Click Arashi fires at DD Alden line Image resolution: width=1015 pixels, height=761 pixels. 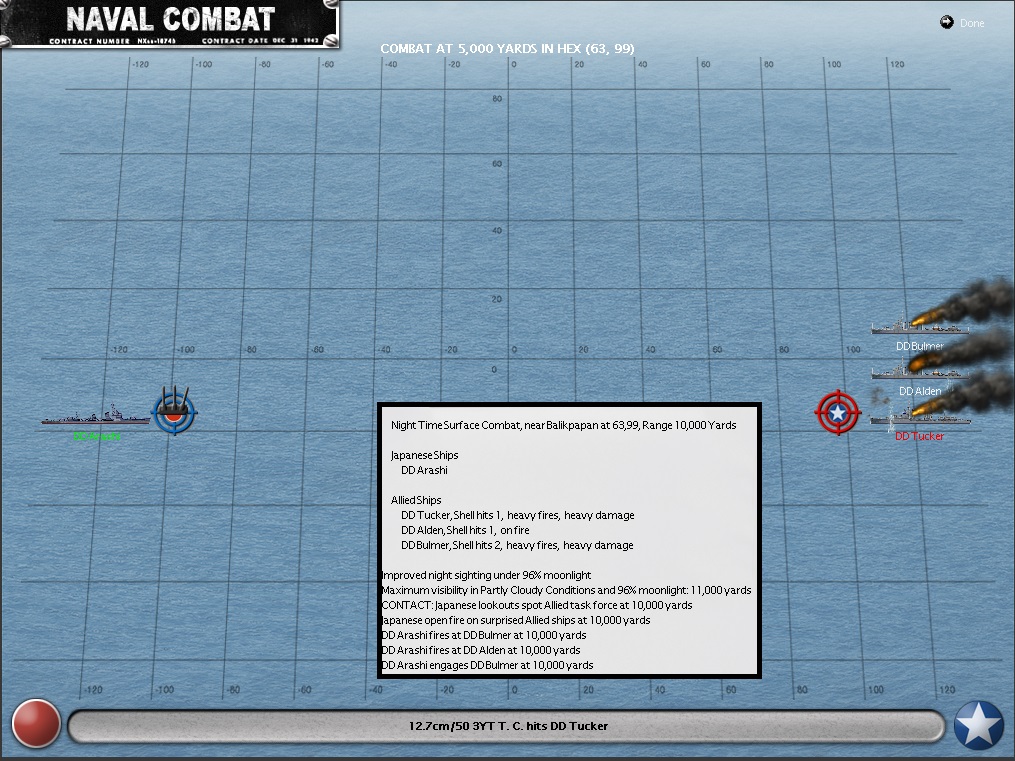[x=481, y=650]
